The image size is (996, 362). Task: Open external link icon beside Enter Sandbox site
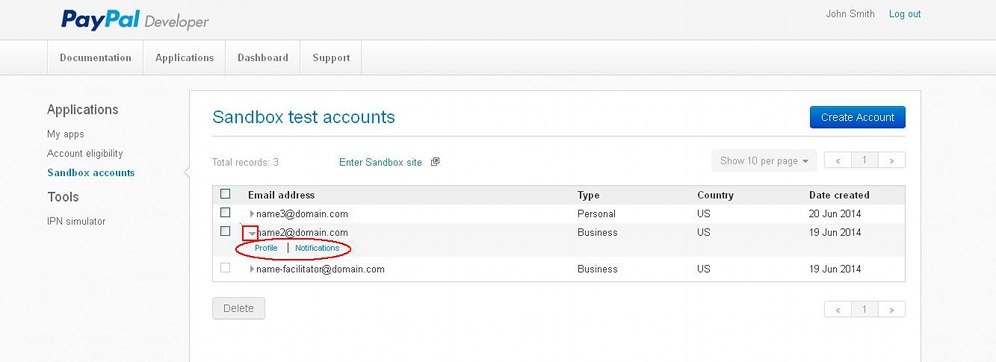435,162
